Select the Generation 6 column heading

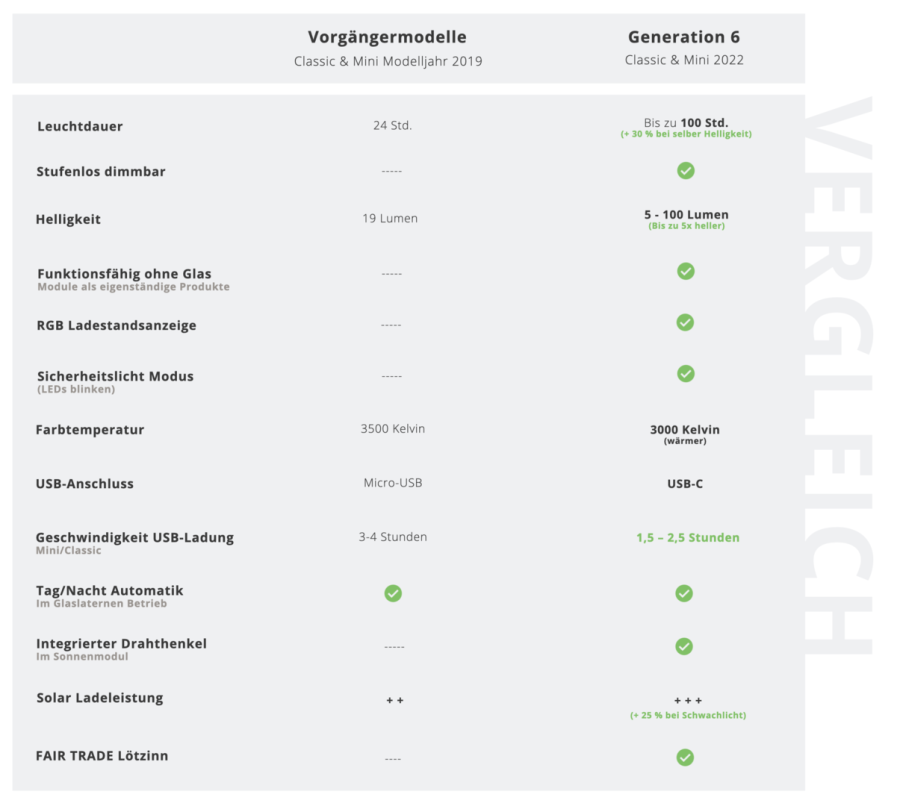684,37
